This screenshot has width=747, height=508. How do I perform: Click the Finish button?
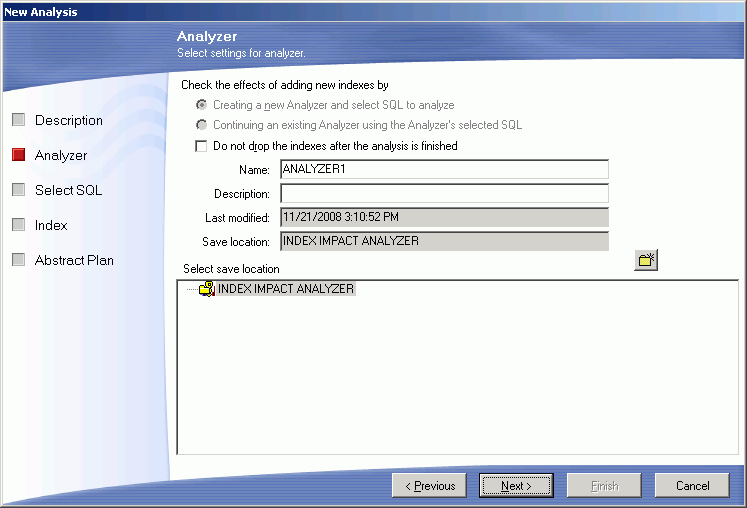(604, 486)
